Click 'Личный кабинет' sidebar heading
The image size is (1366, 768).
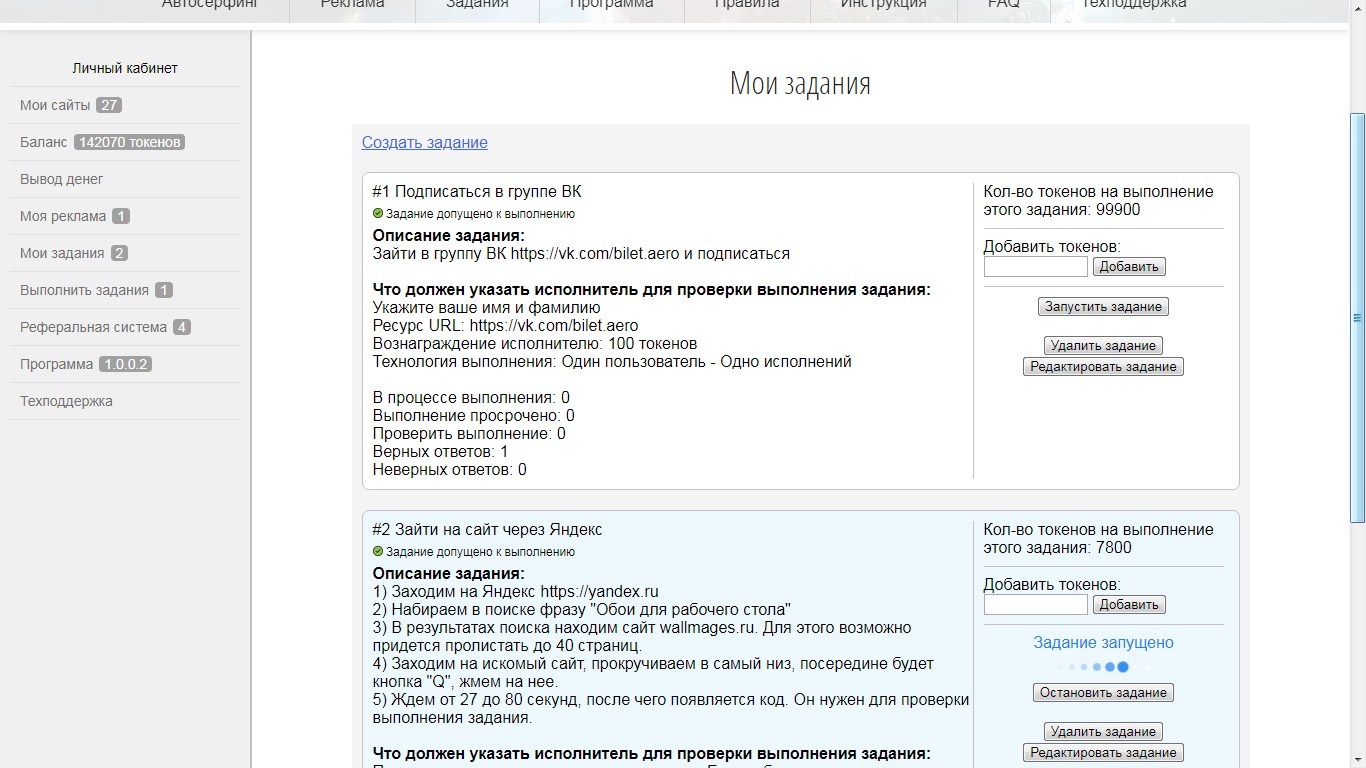pyautogui.click(x=125, y=68)
